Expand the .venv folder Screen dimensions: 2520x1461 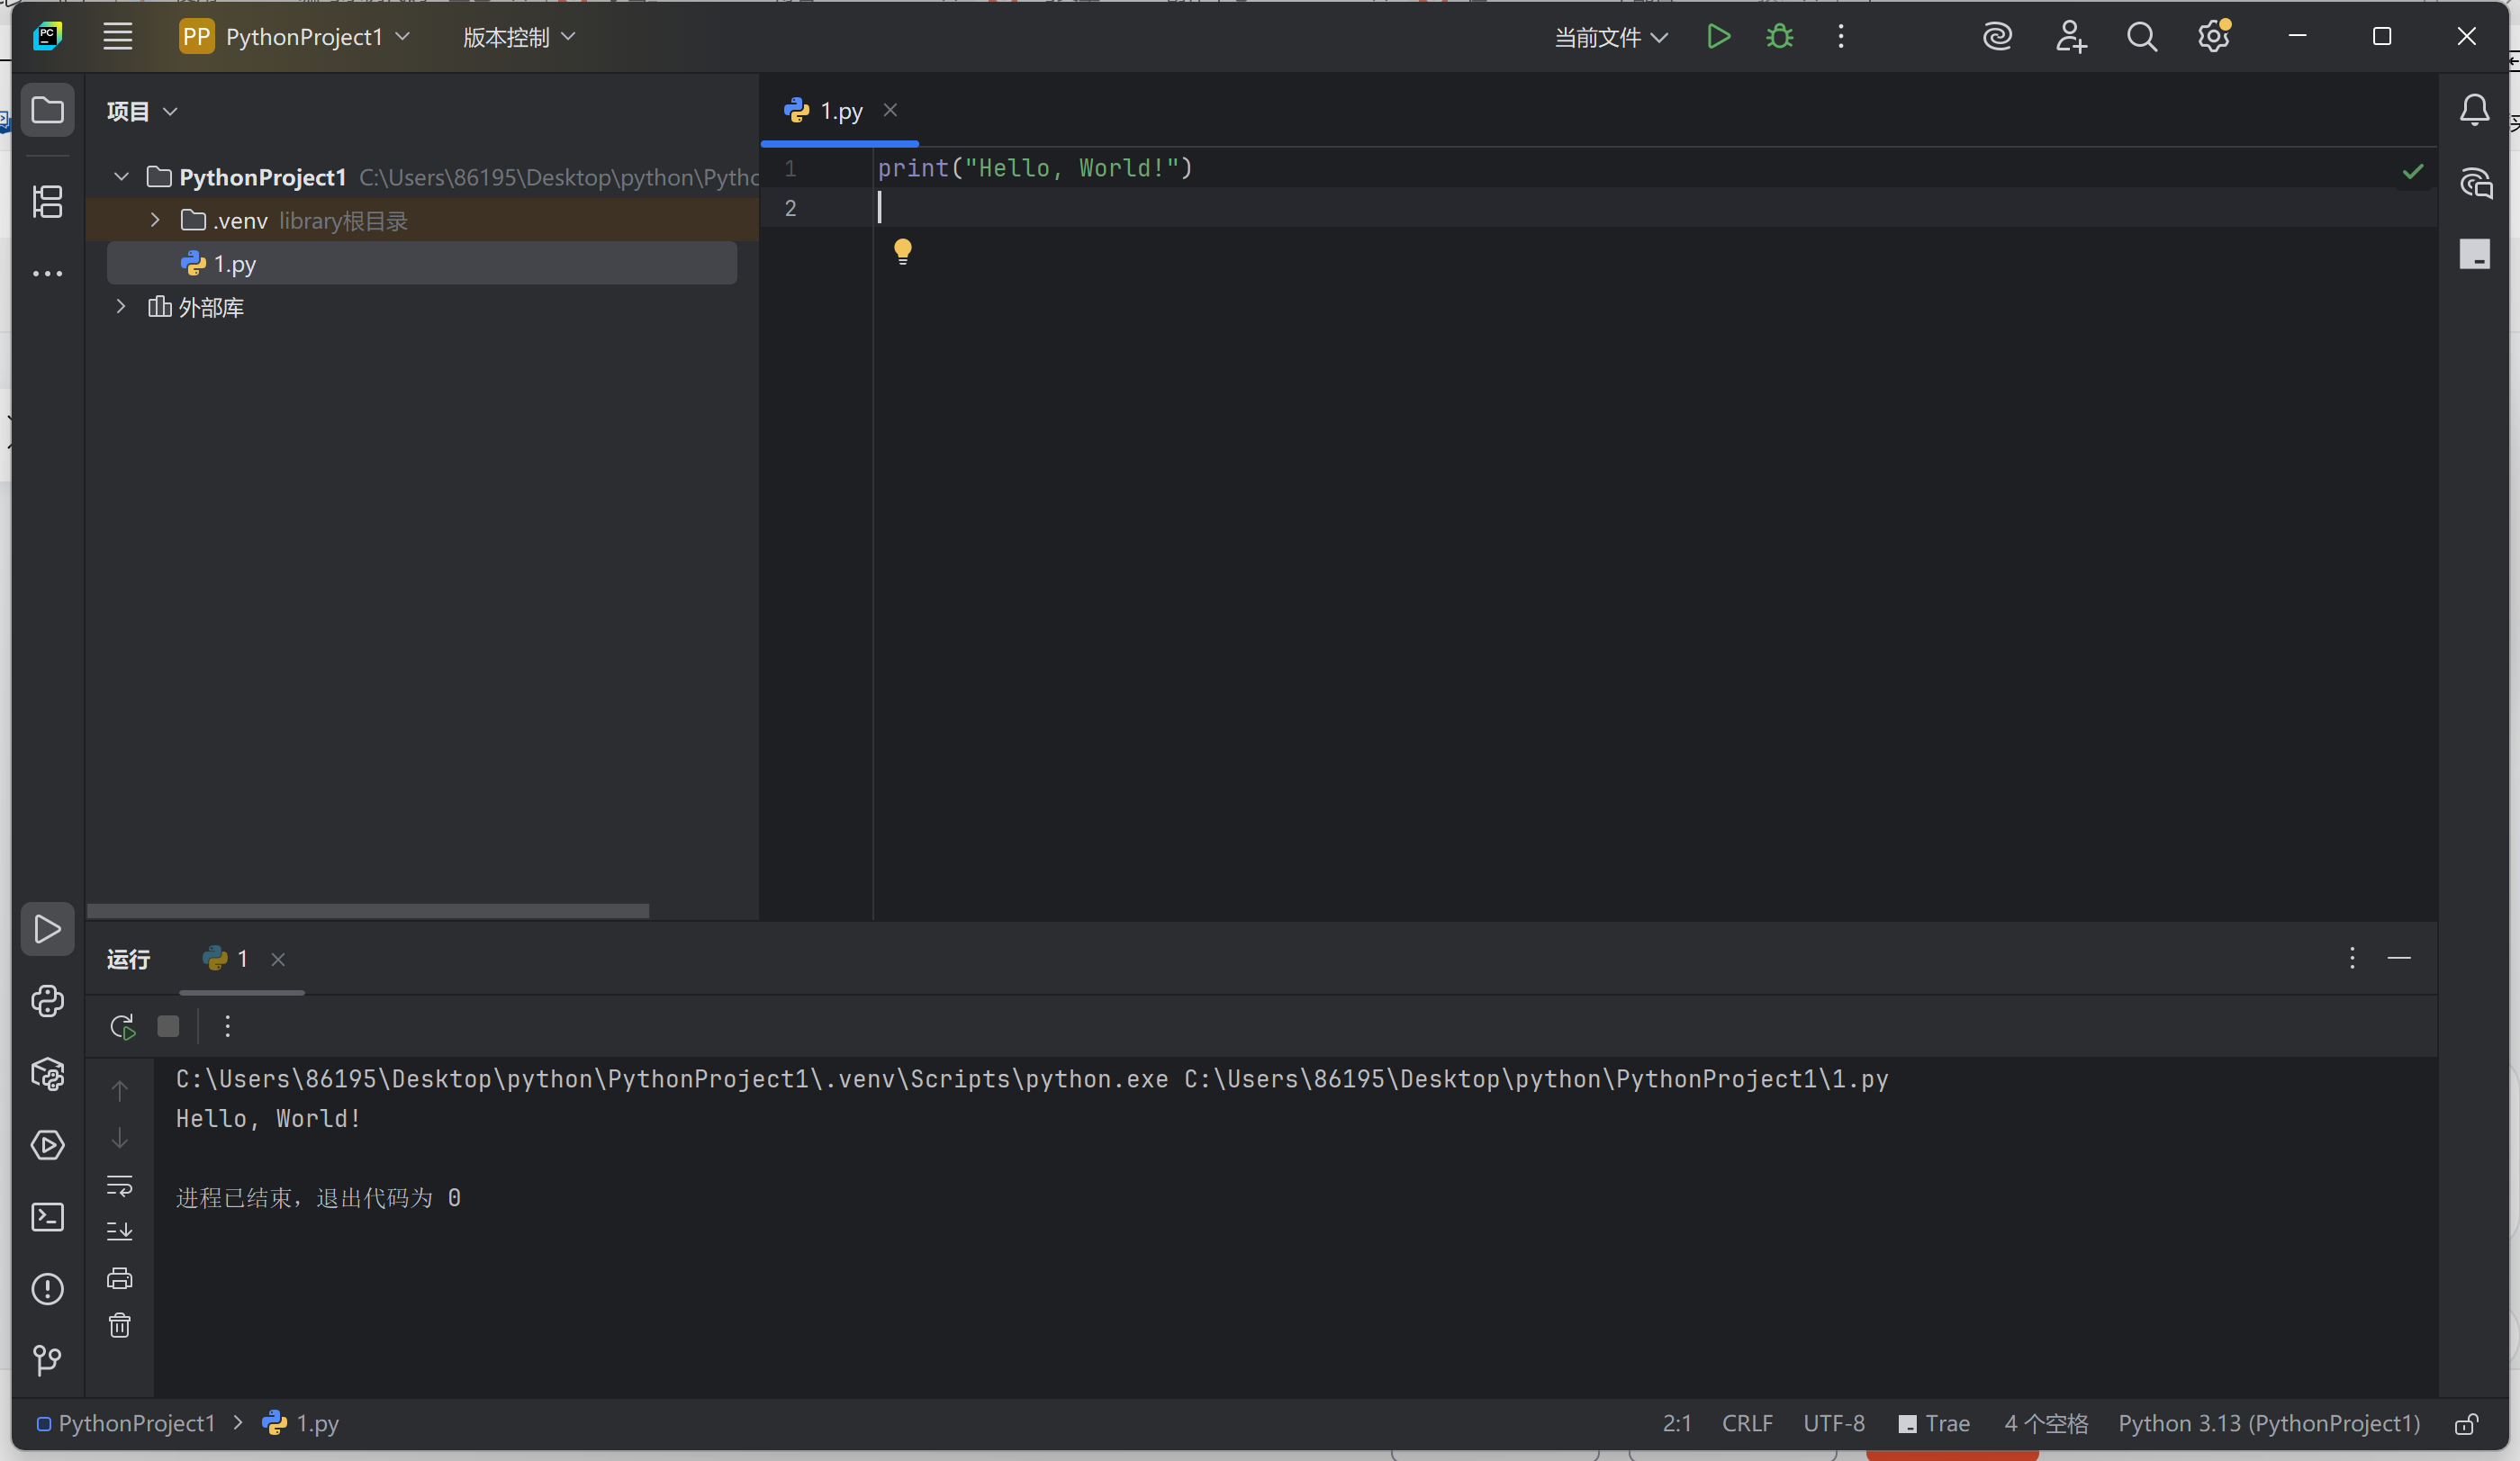155,220
